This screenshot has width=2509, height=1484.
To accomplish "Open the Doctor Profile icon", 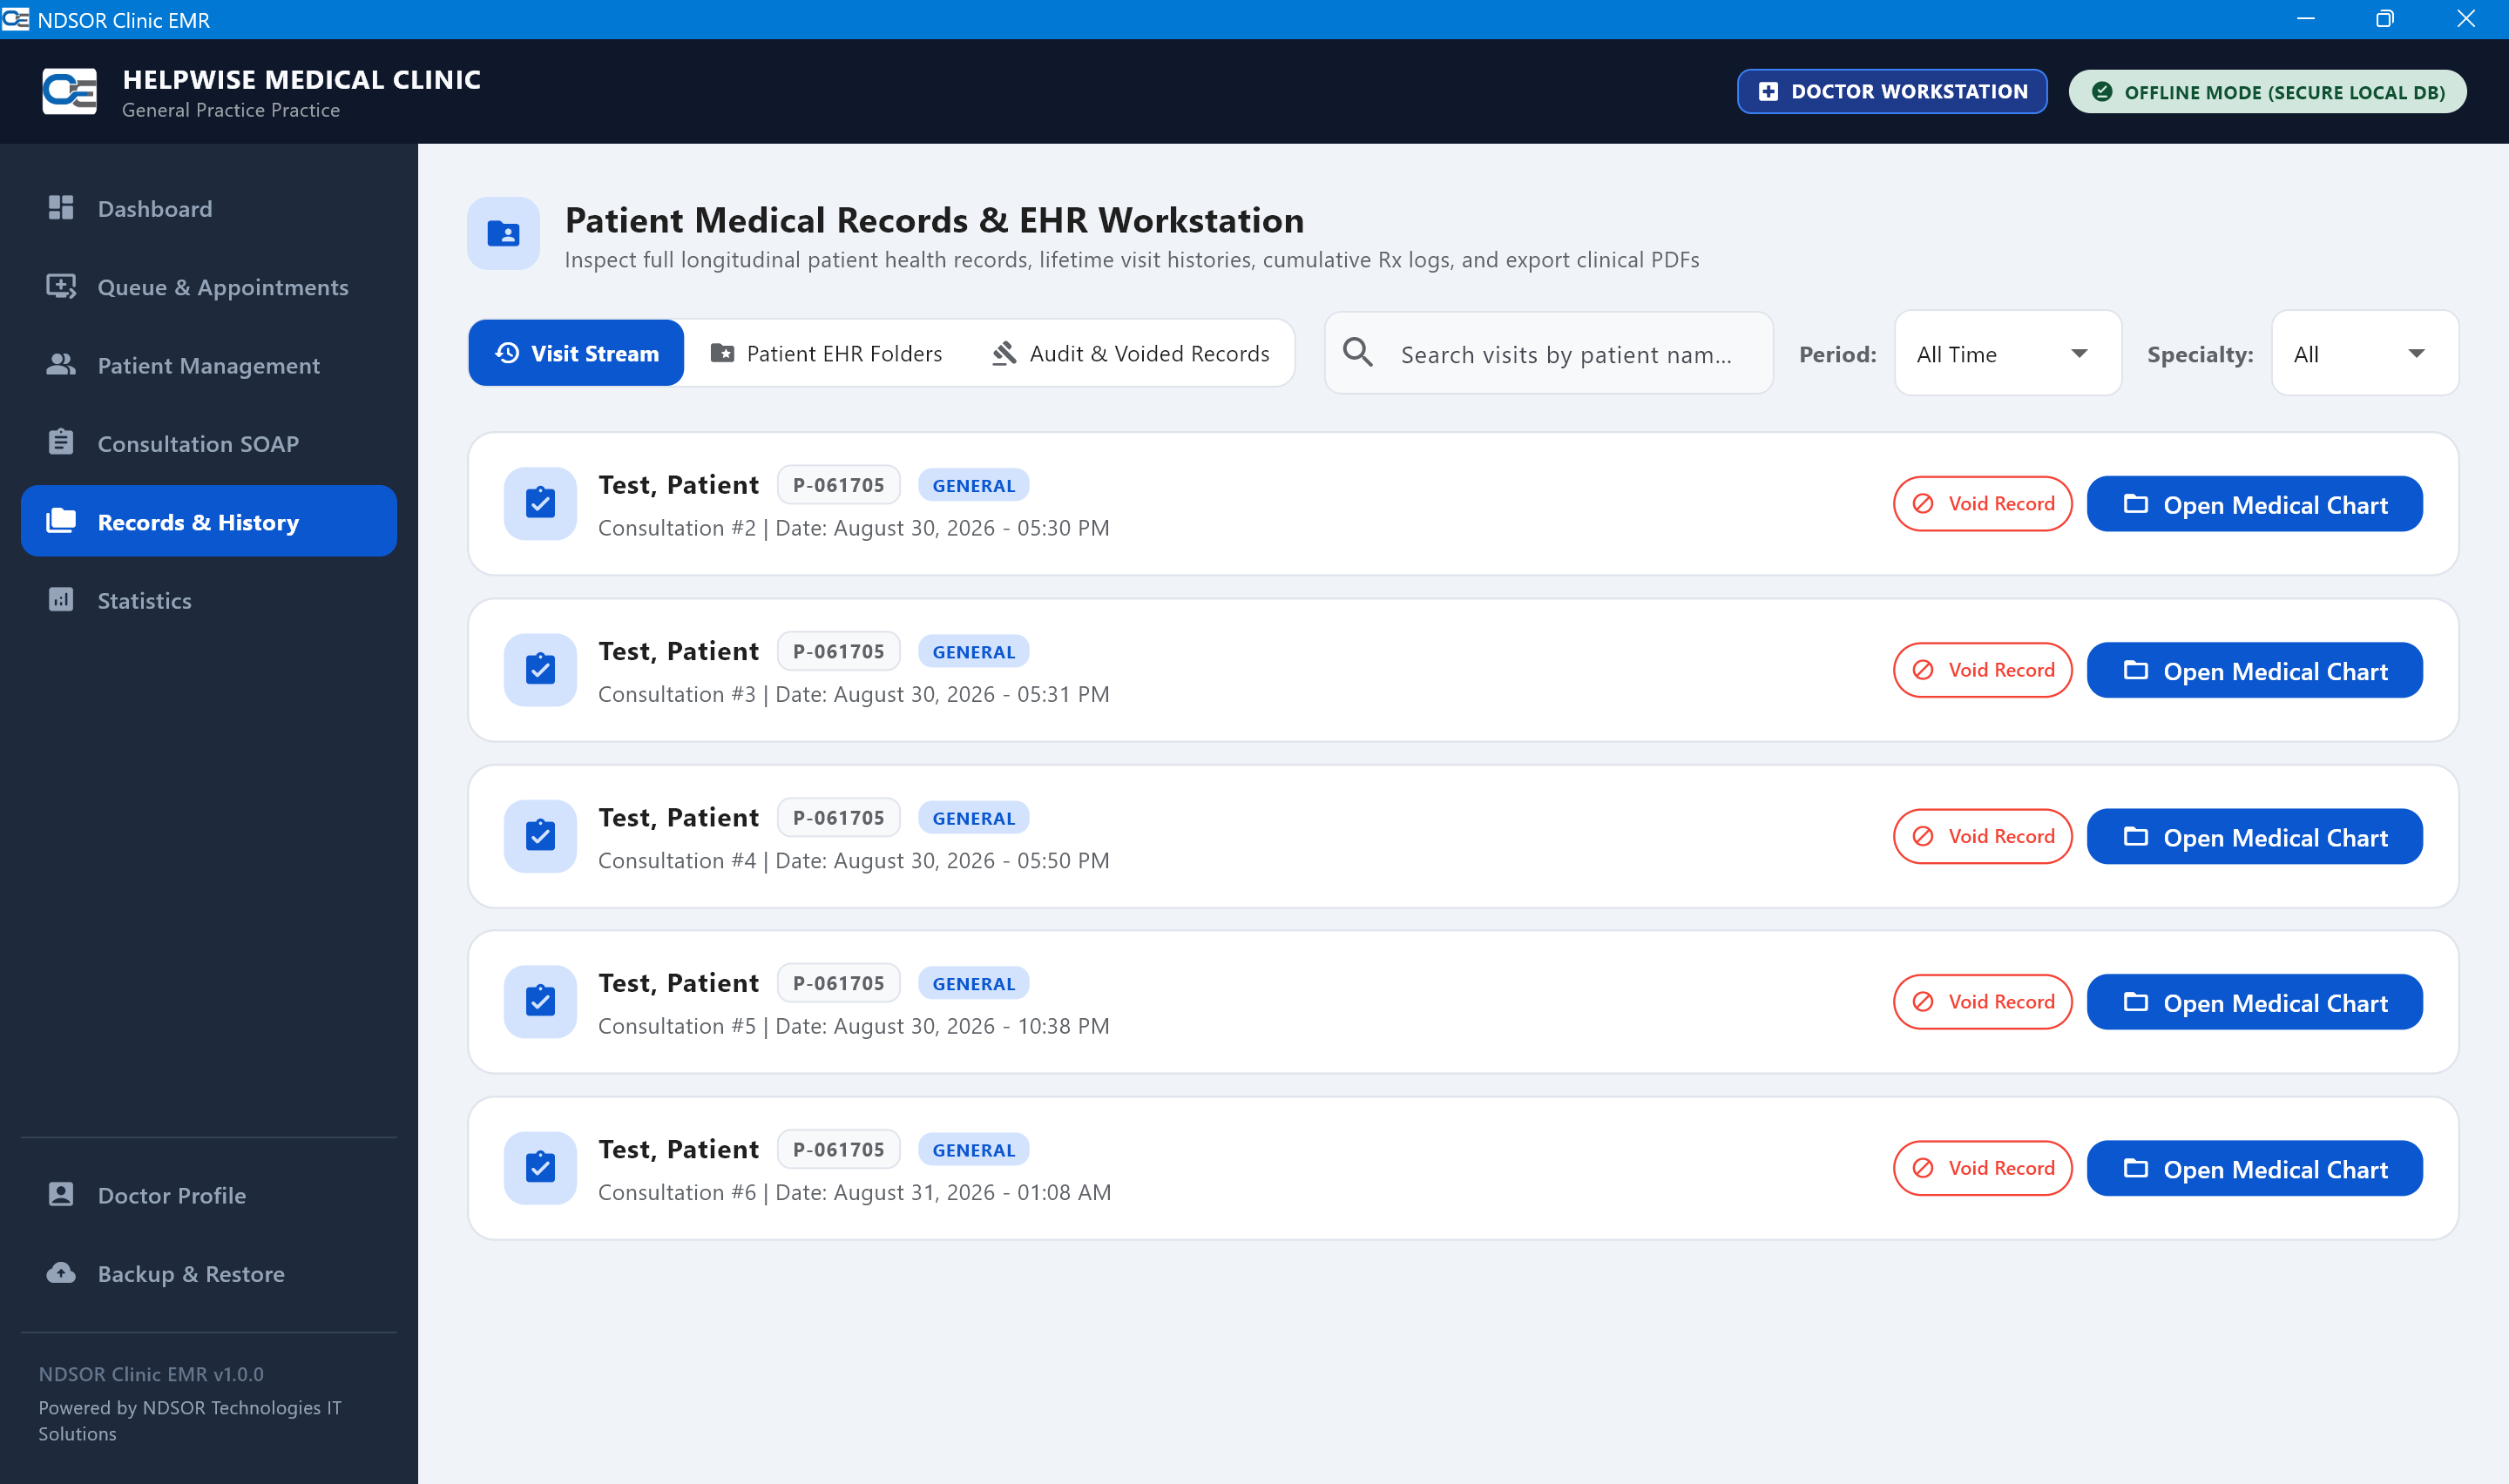I will (61, 1195).
